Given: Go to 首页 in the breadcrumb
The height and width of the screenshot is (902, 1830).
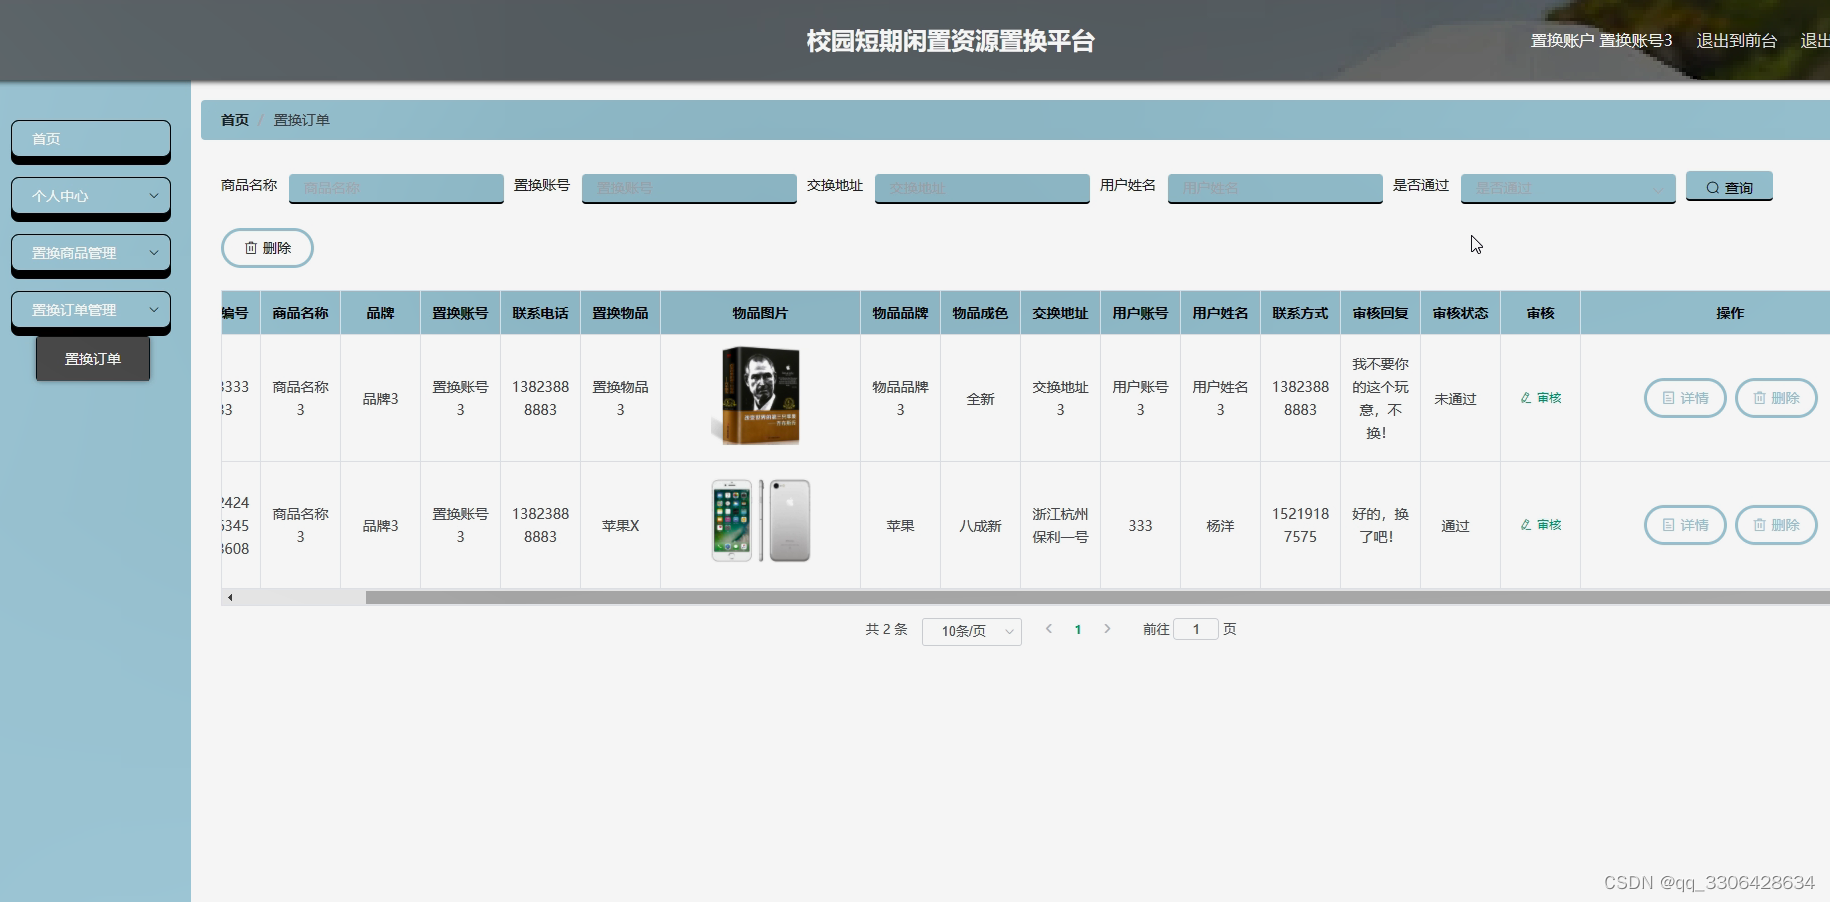Looking at the screenshot, I should pos(235,120).
